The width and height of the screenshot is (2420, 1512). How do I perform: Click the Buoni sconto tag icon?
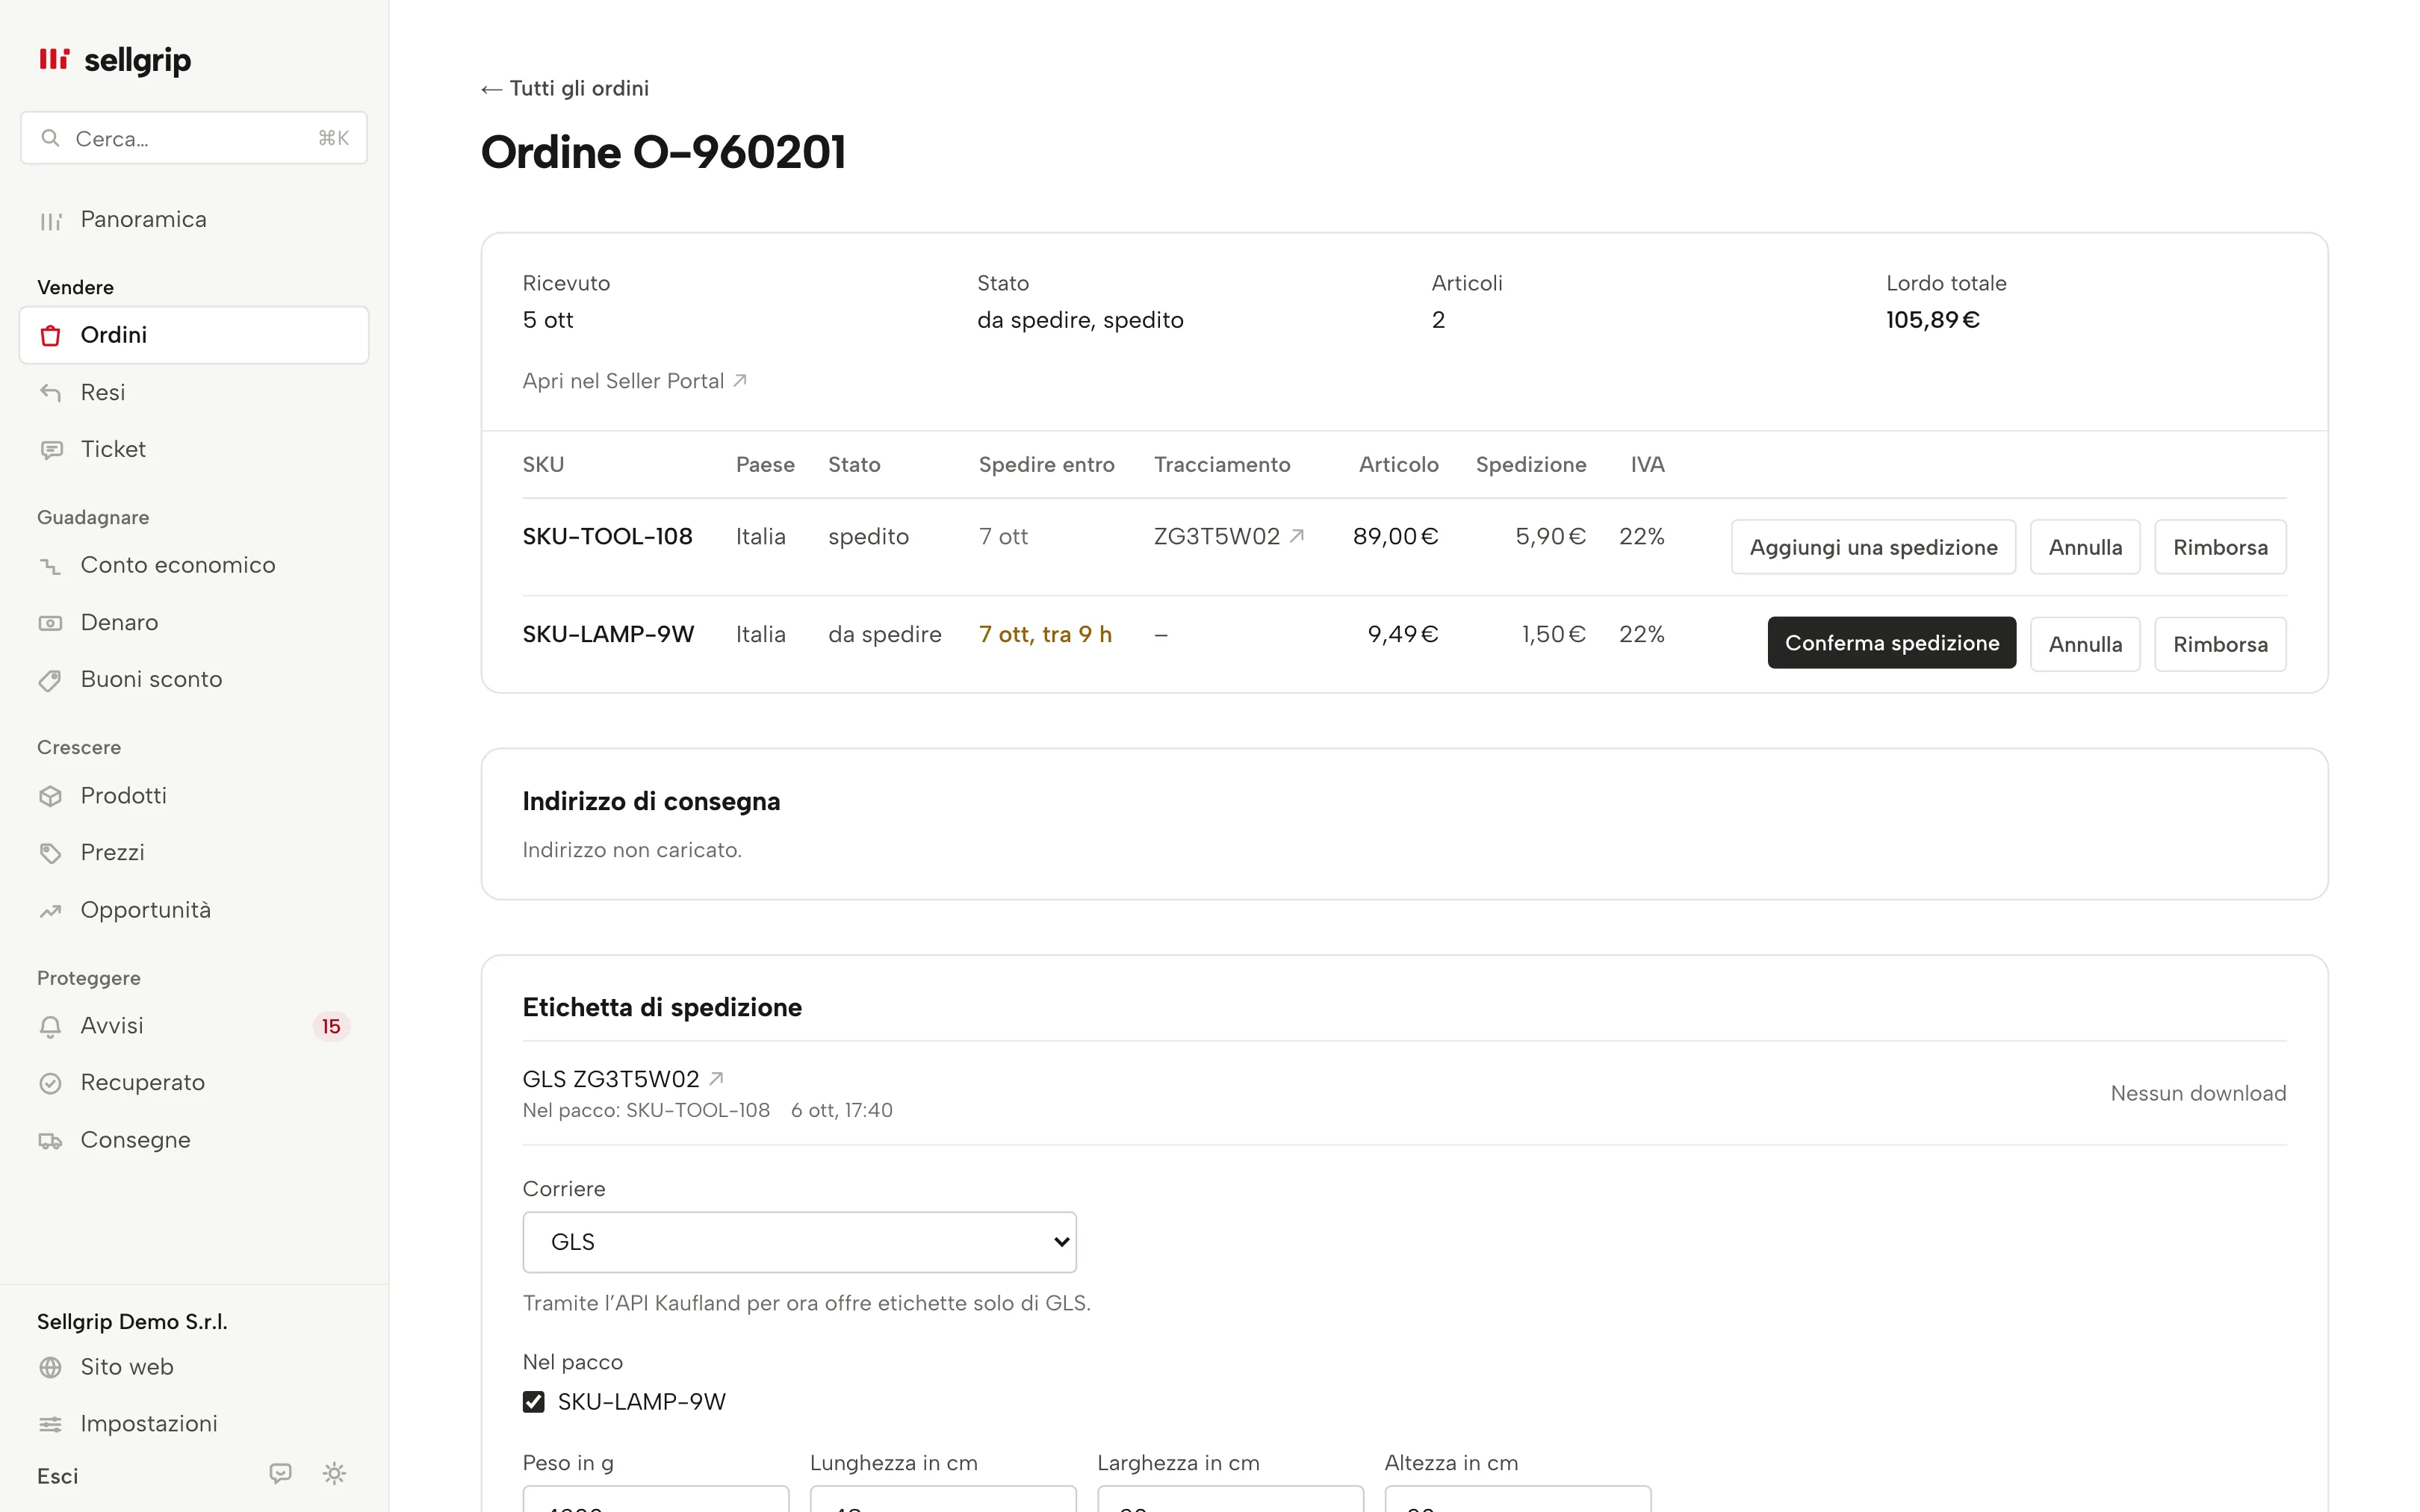[50, 680]
